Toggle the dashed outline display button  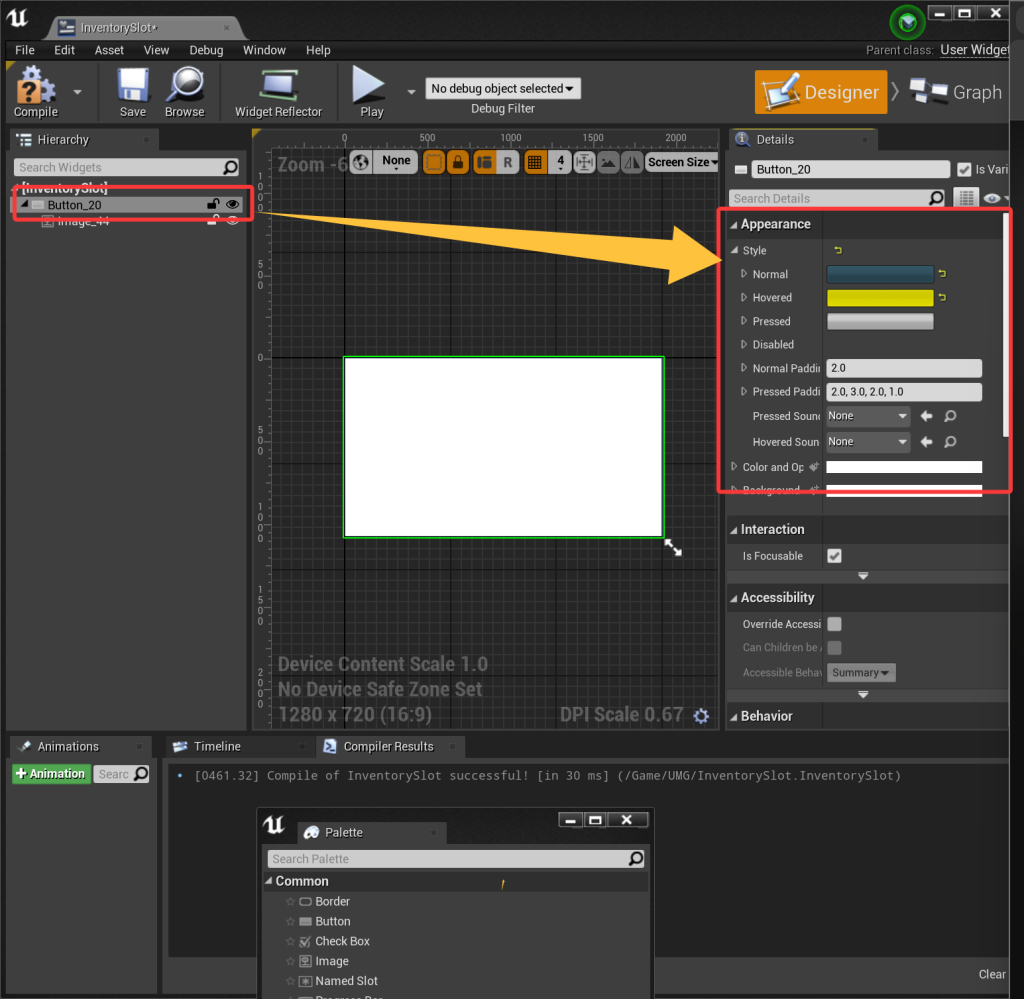[x=434, y=163]
